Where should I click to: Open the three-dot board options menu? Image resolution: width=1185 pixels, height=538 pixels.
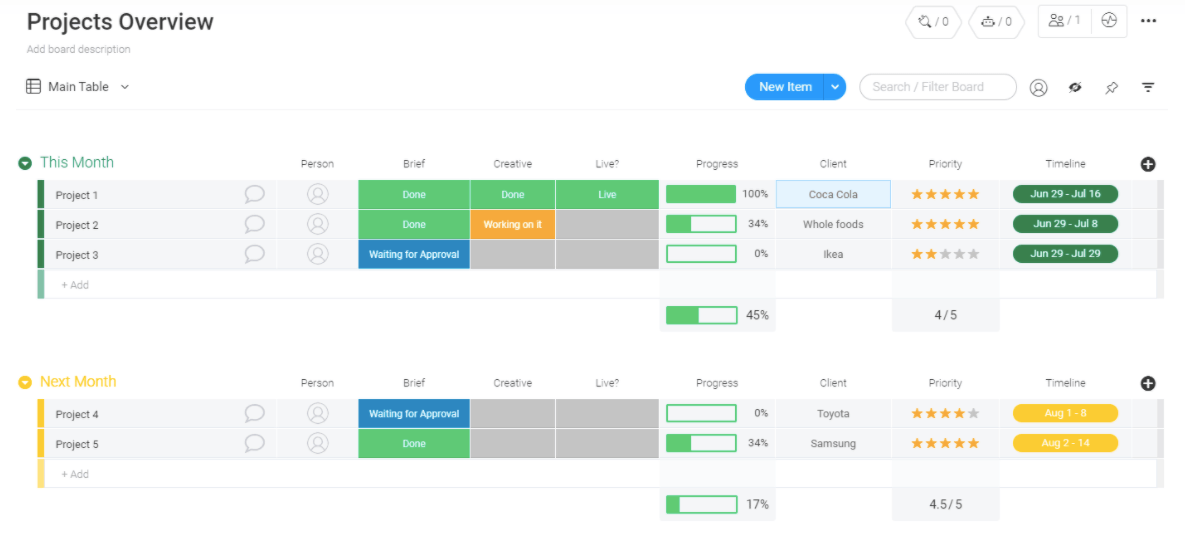(x=1149, y=21)
